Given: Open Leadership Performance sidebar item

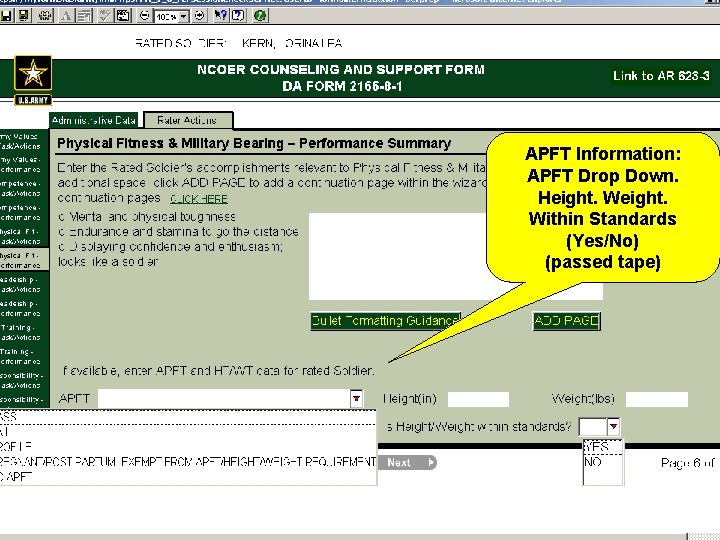Looking at the screenshot, I should pos(21,308).
